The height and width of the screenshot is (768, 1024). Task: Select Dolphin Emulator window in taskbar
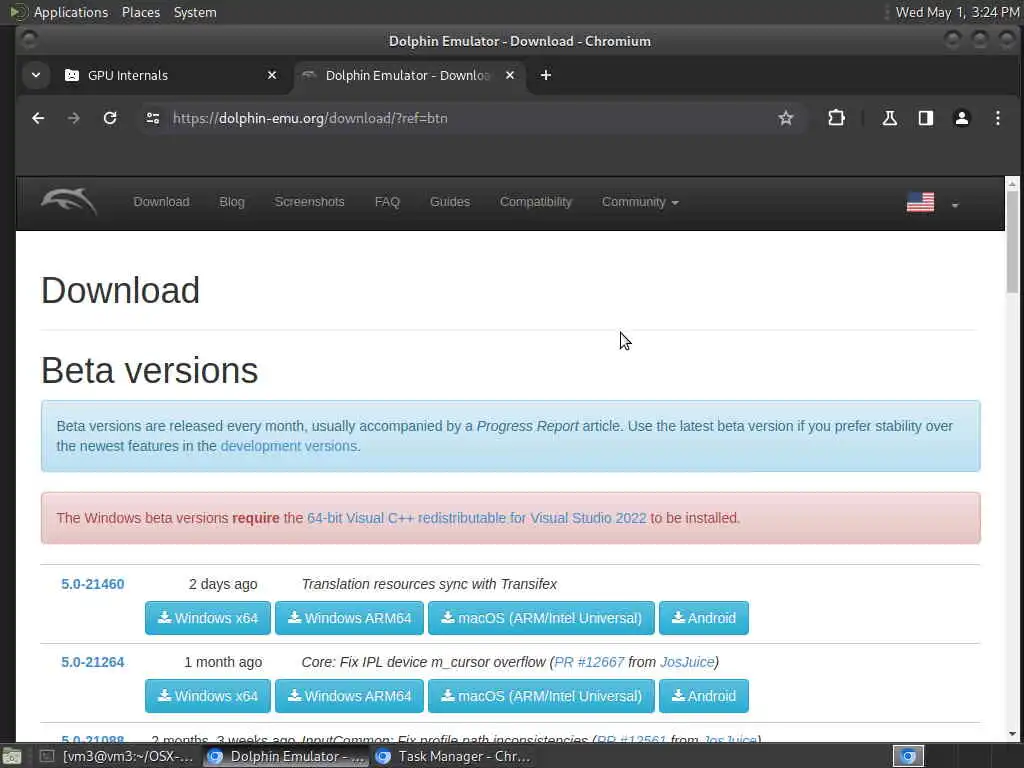pyautogui.click(x=285, y=756)
